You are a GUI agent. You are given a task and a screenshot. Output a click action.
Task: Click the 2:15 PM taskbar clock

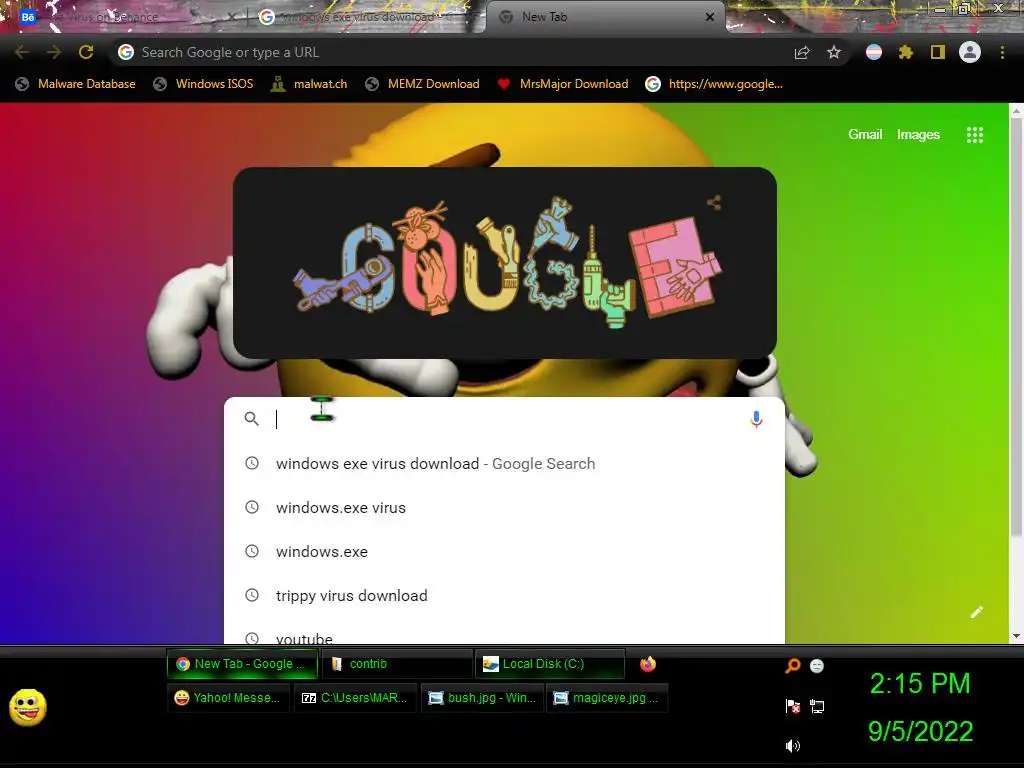(x=920, y=684)
